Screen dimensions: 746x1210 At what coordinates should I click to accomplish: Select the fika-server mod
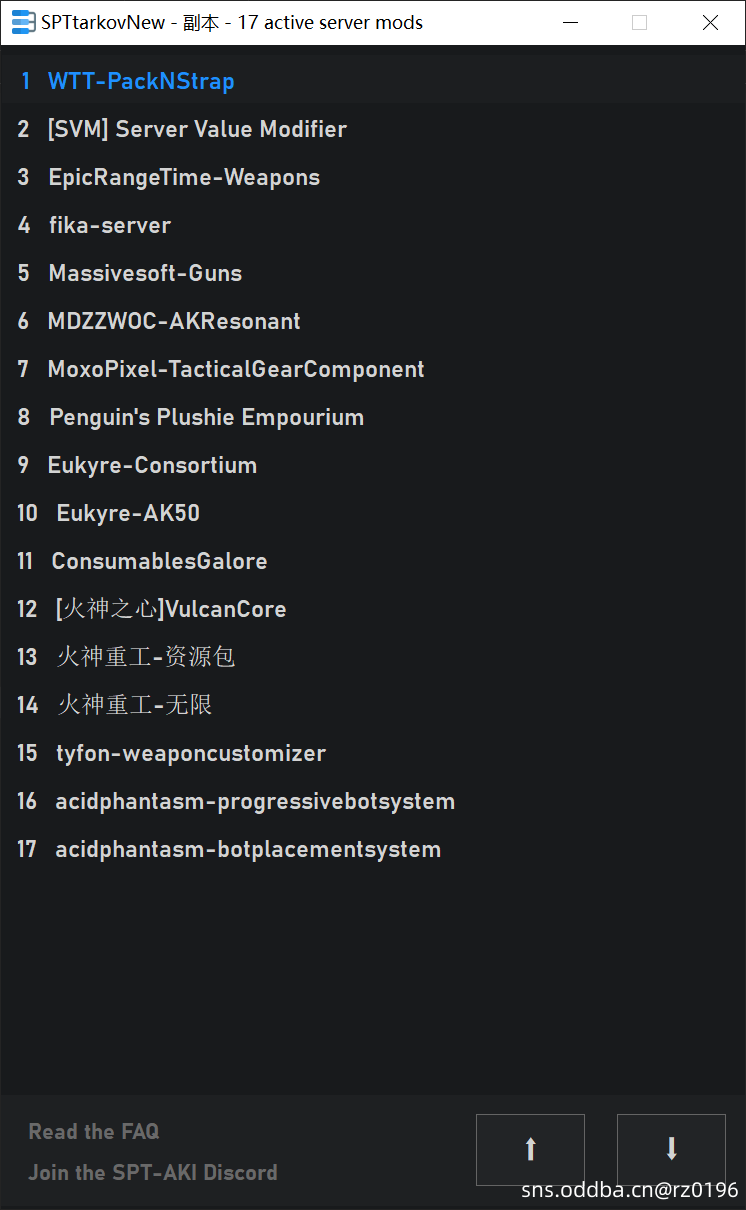point(373,225)
